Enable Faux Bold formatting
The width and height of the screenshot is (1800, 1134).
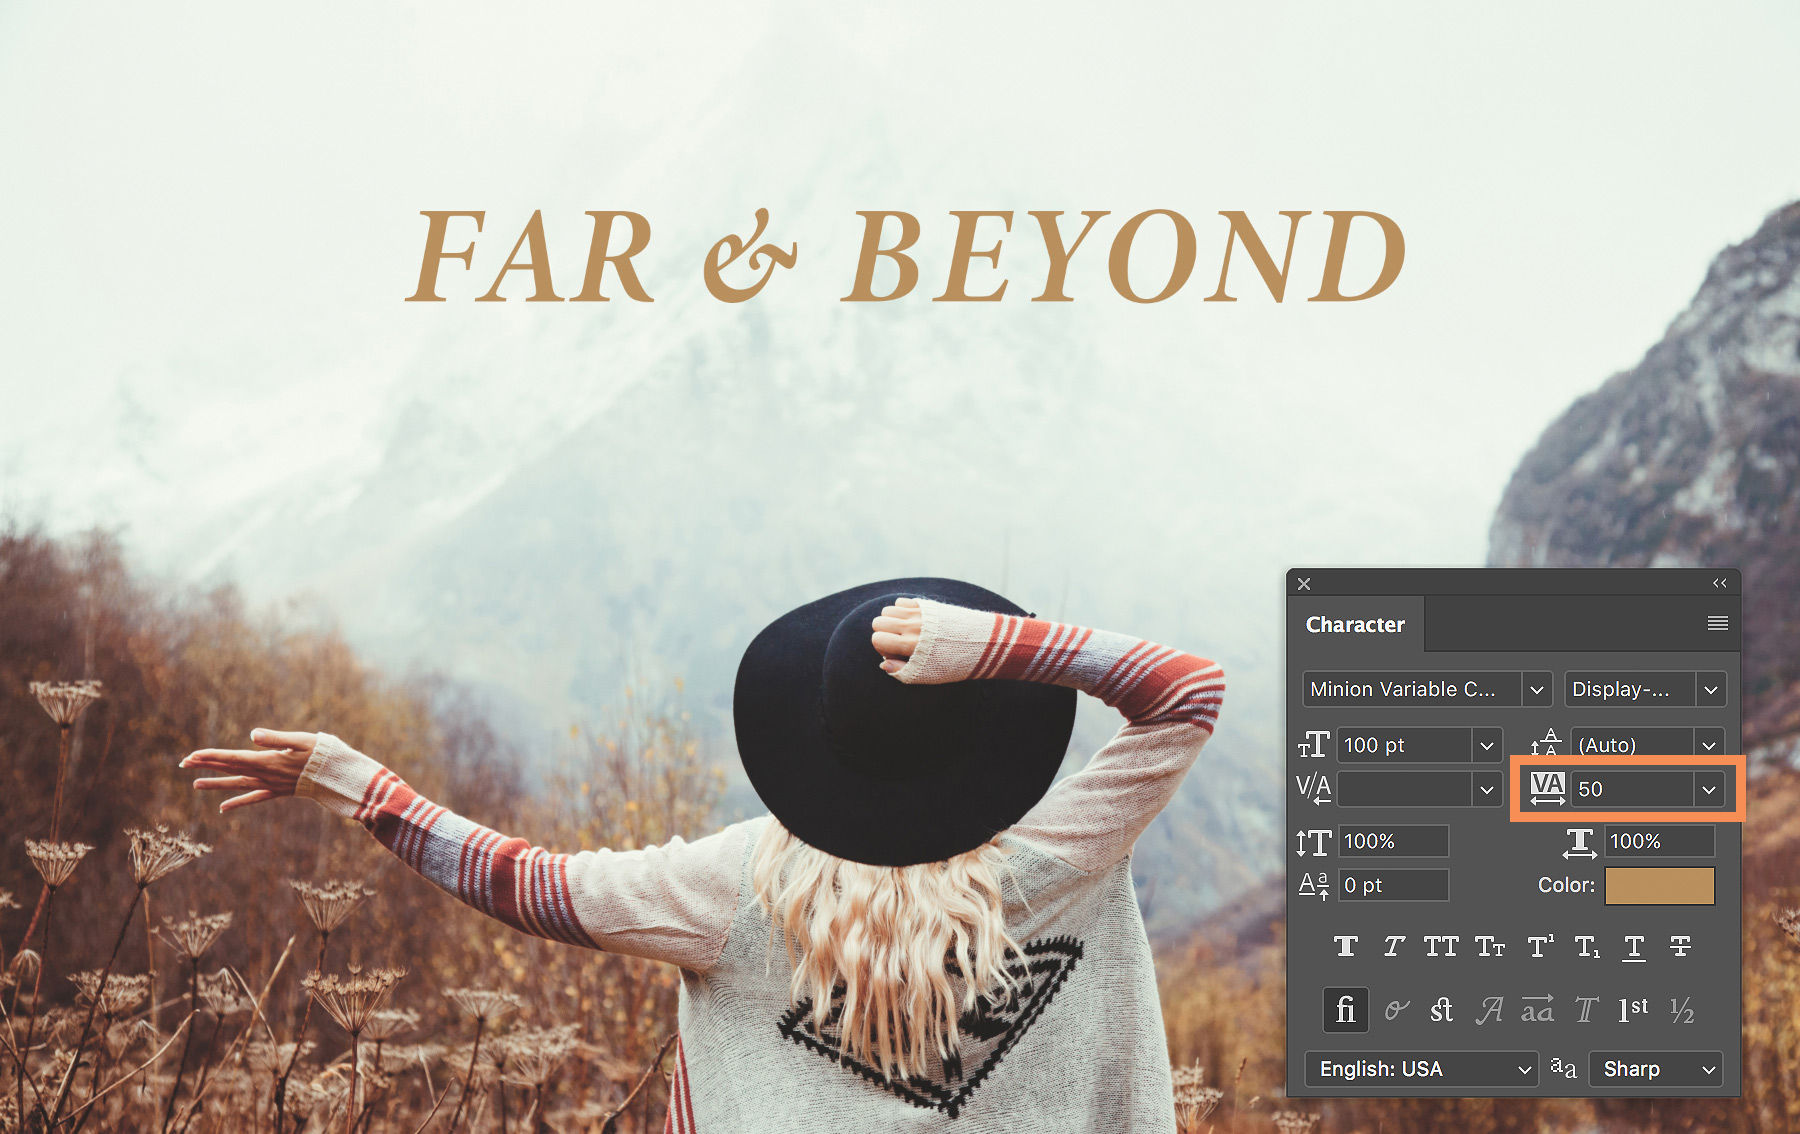click(x=1345, y=946)
